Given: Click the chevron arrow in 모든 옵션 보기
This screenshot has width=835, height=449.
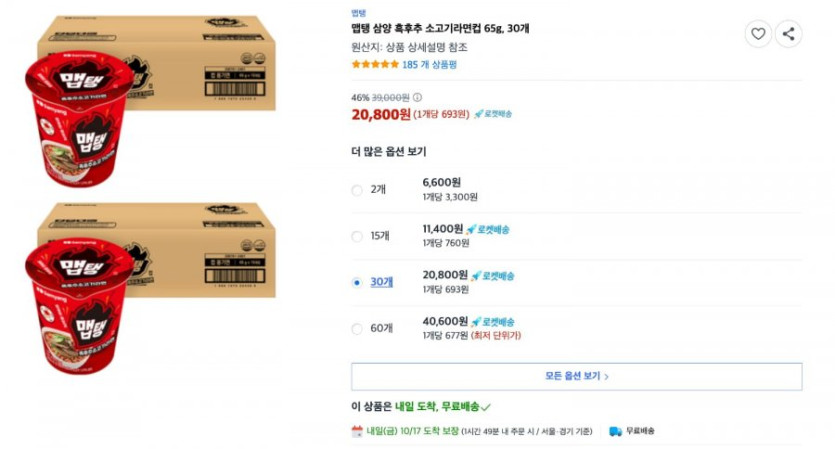Looking at the screenshot, I should [x=607, y=377].
